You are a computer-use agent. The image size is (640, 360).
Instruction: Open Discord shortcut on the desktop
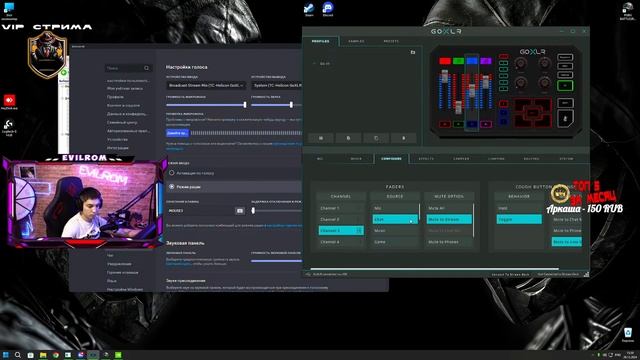[328, 9]
